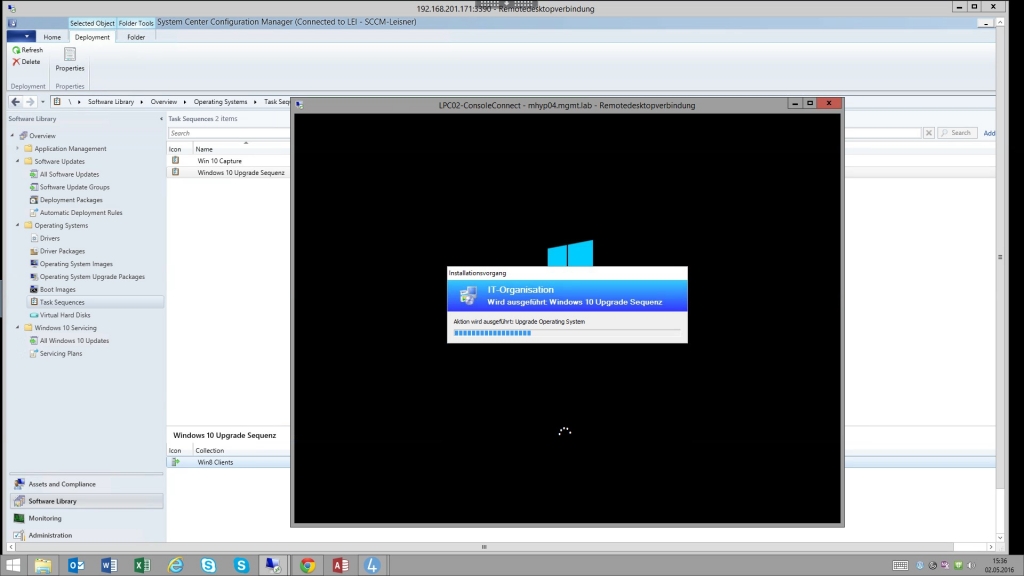Open Assets and Compliance workspace

(x=87, y=484)
